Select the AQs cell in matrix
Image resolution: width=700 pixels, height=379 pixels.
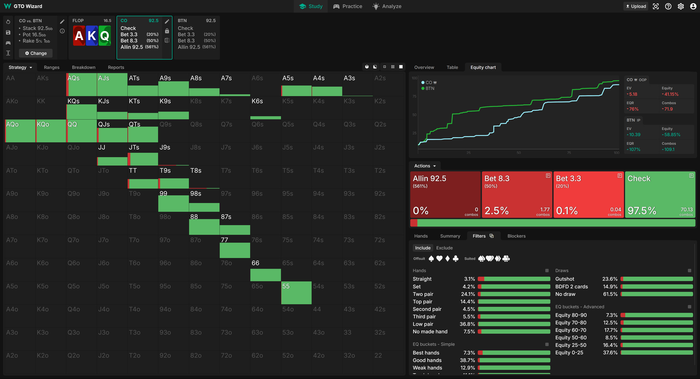[x=81, y=85]
